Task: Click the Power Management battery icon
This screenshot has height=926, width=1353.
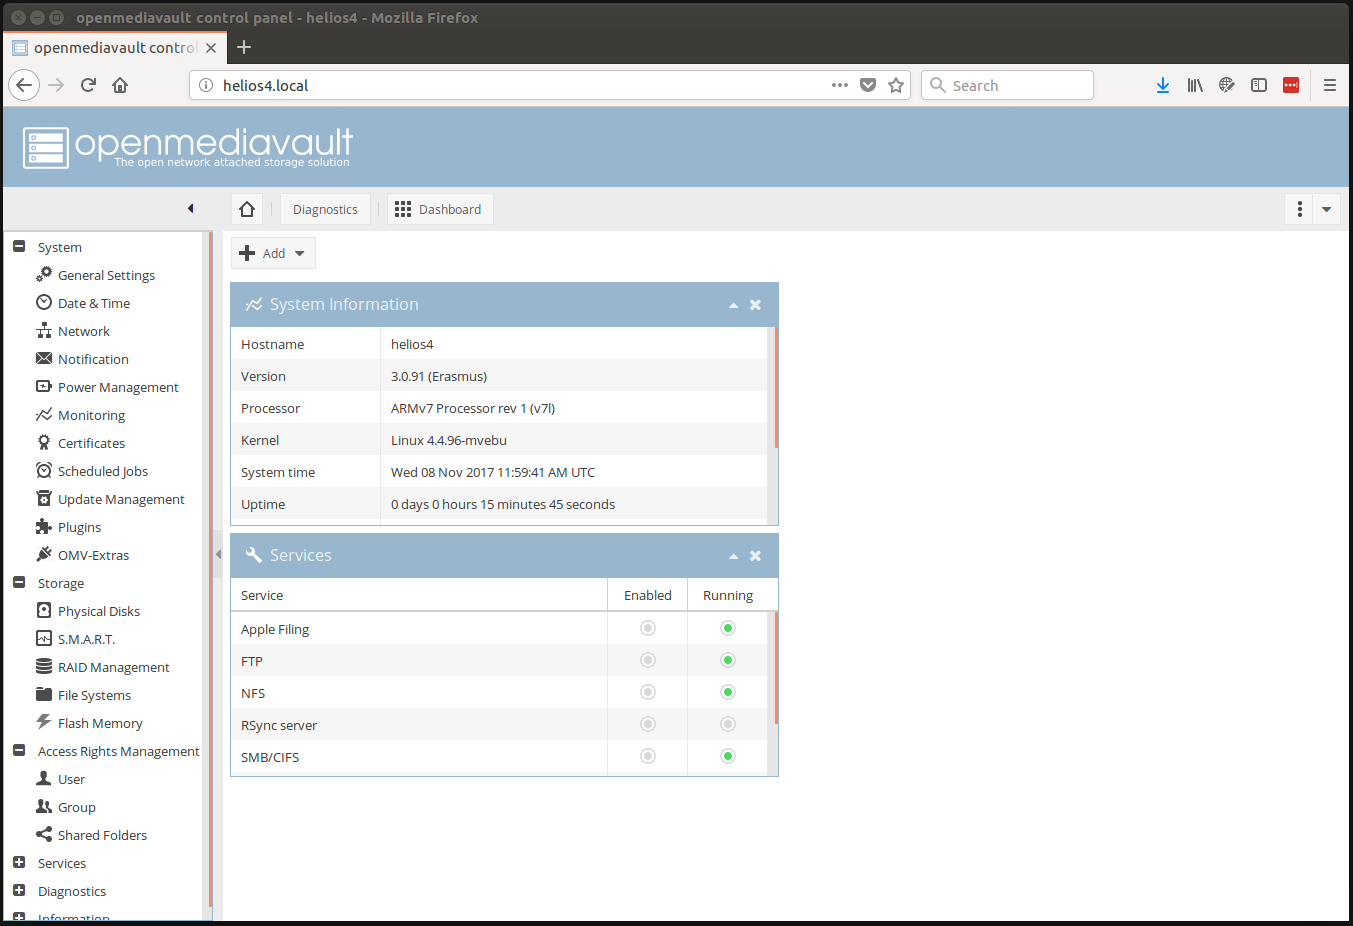Action: [44, 386]
